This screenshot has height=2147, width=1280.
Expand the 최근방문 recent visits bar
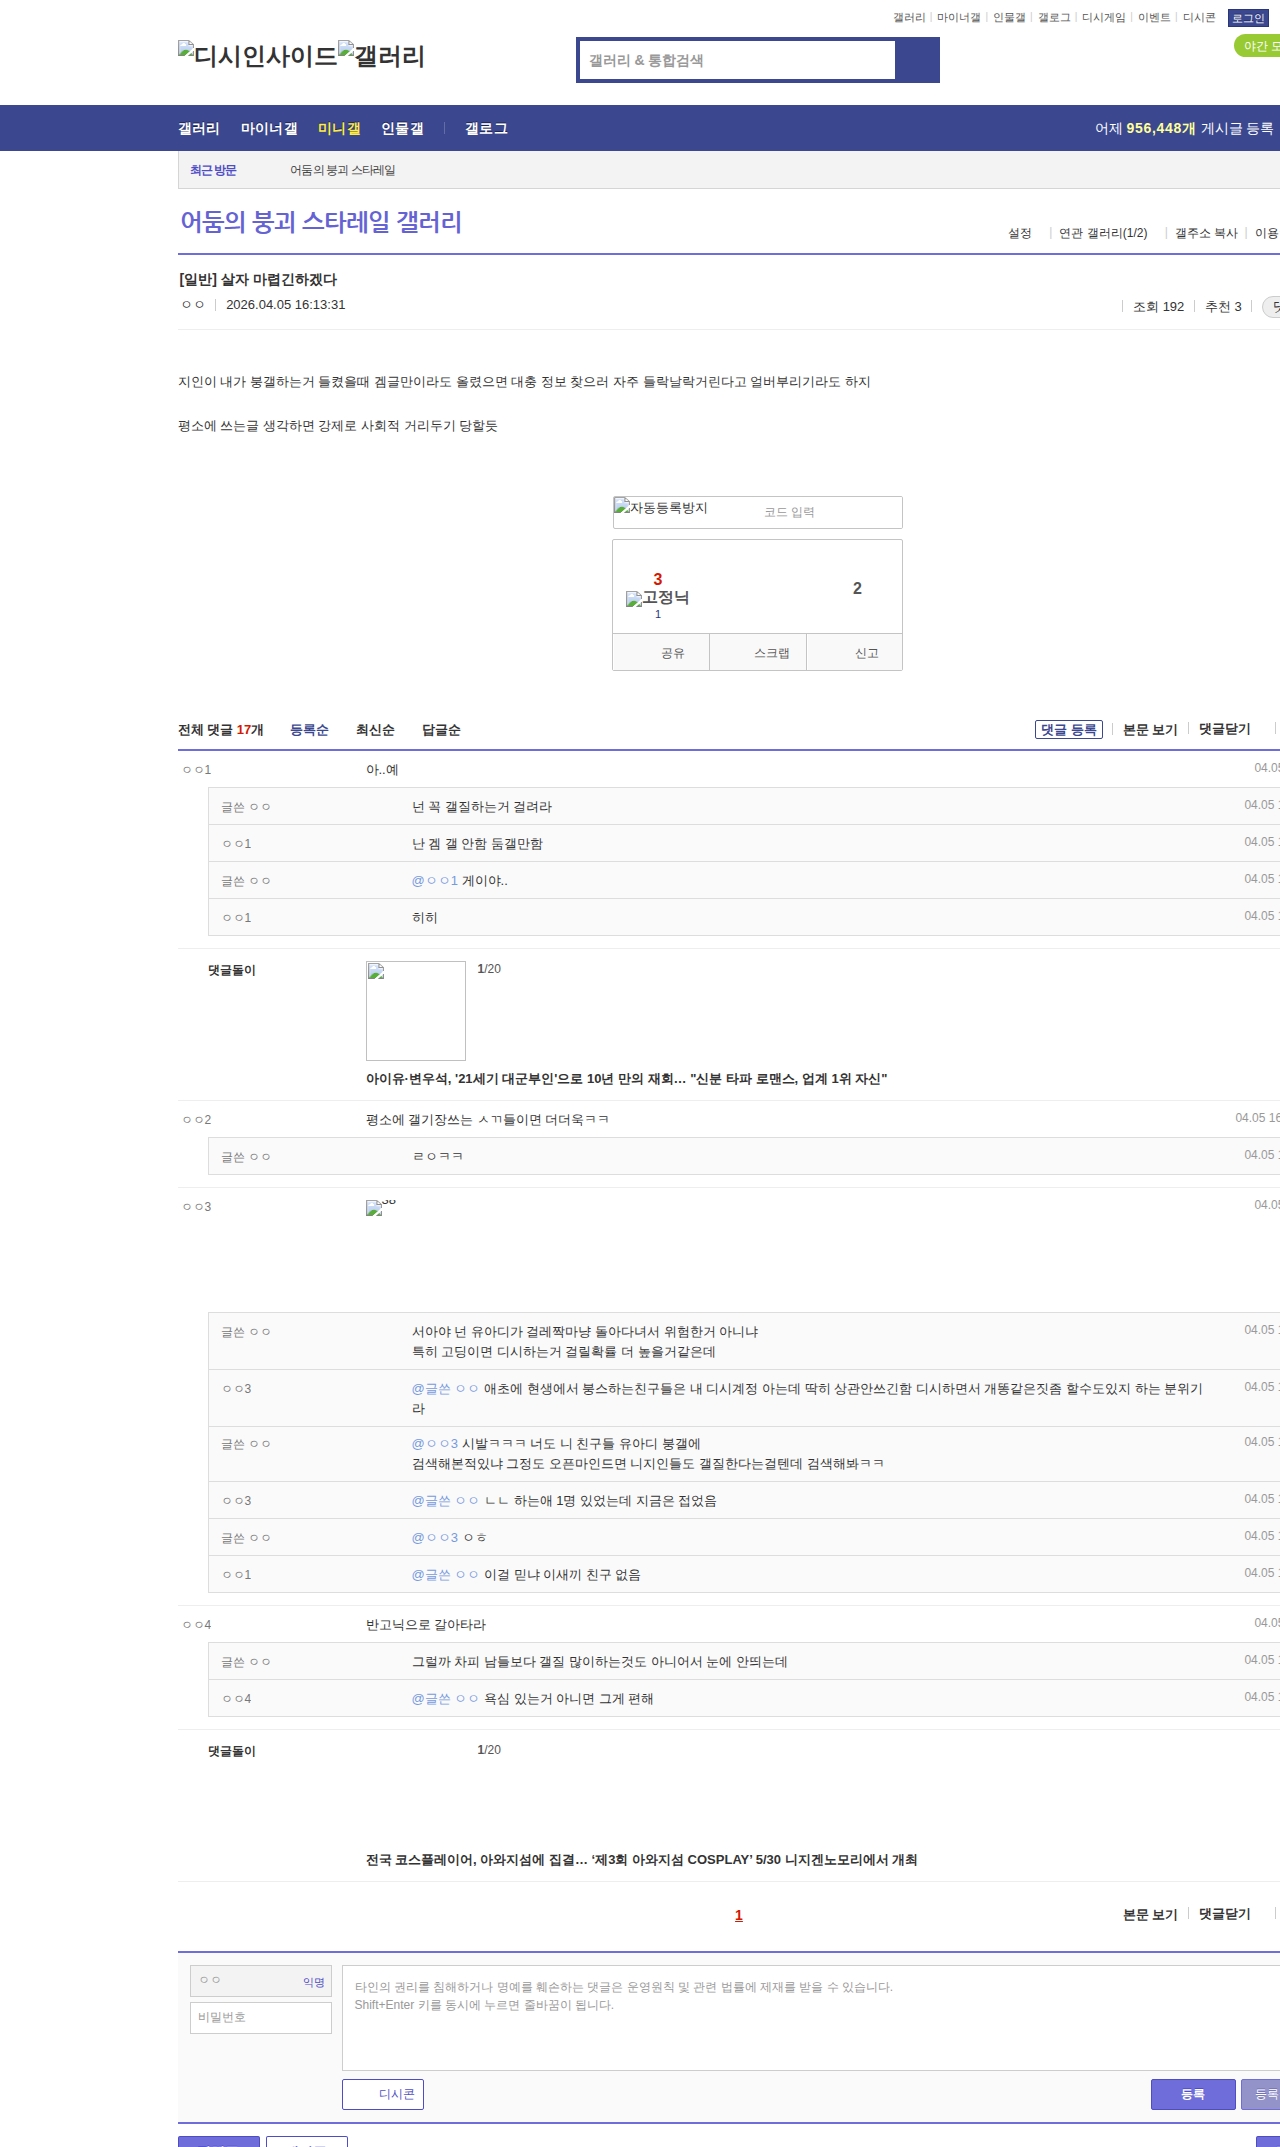pyautogui.click(x=213, y=170)
